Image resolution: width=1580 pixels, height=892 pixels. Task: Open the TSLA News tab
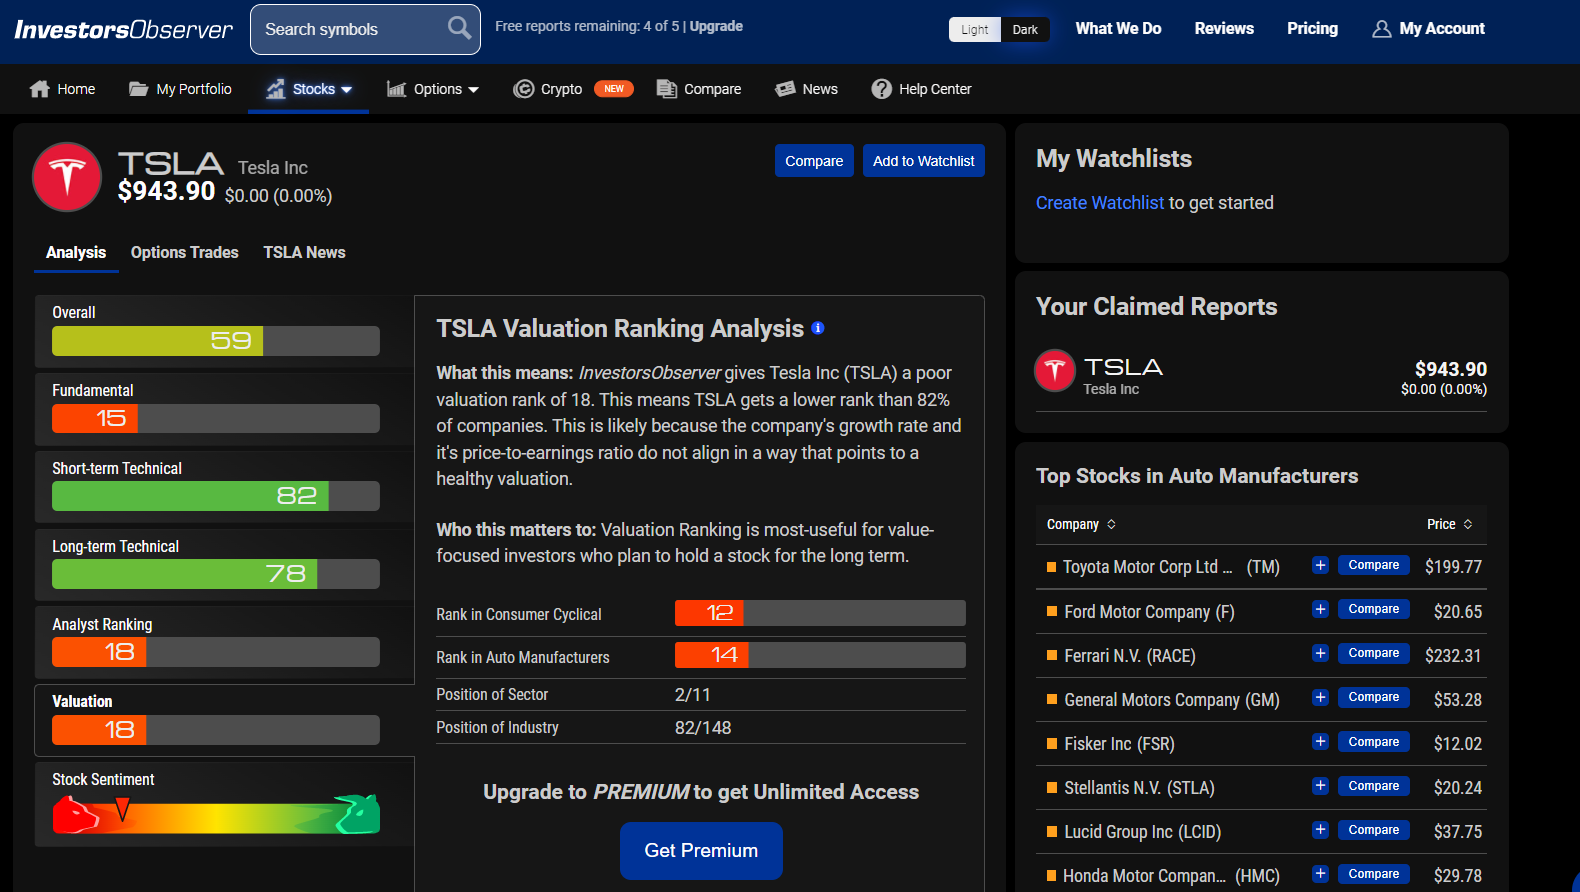305,252
